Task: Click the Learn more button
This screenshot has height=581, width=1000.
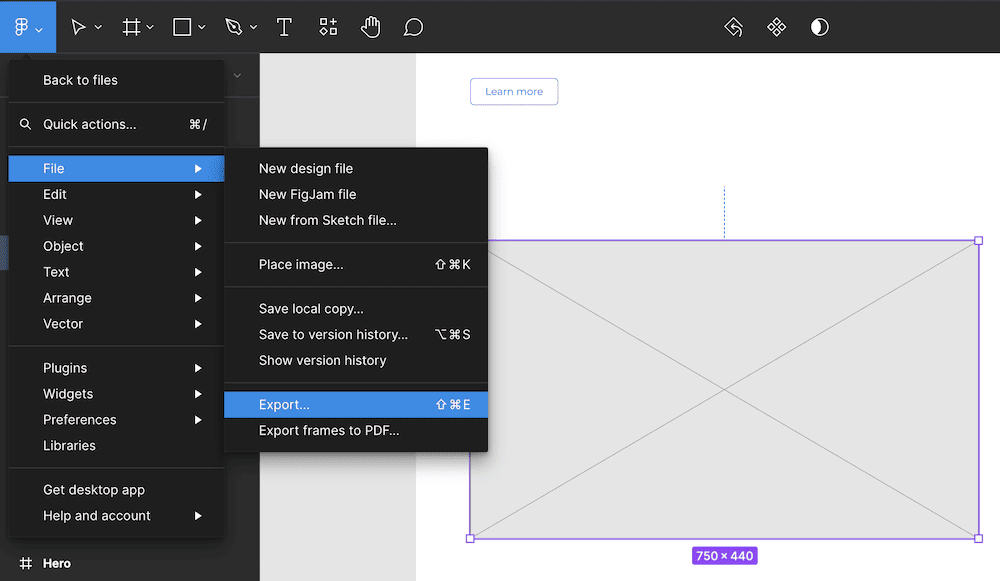Action: tap(513, 91)
